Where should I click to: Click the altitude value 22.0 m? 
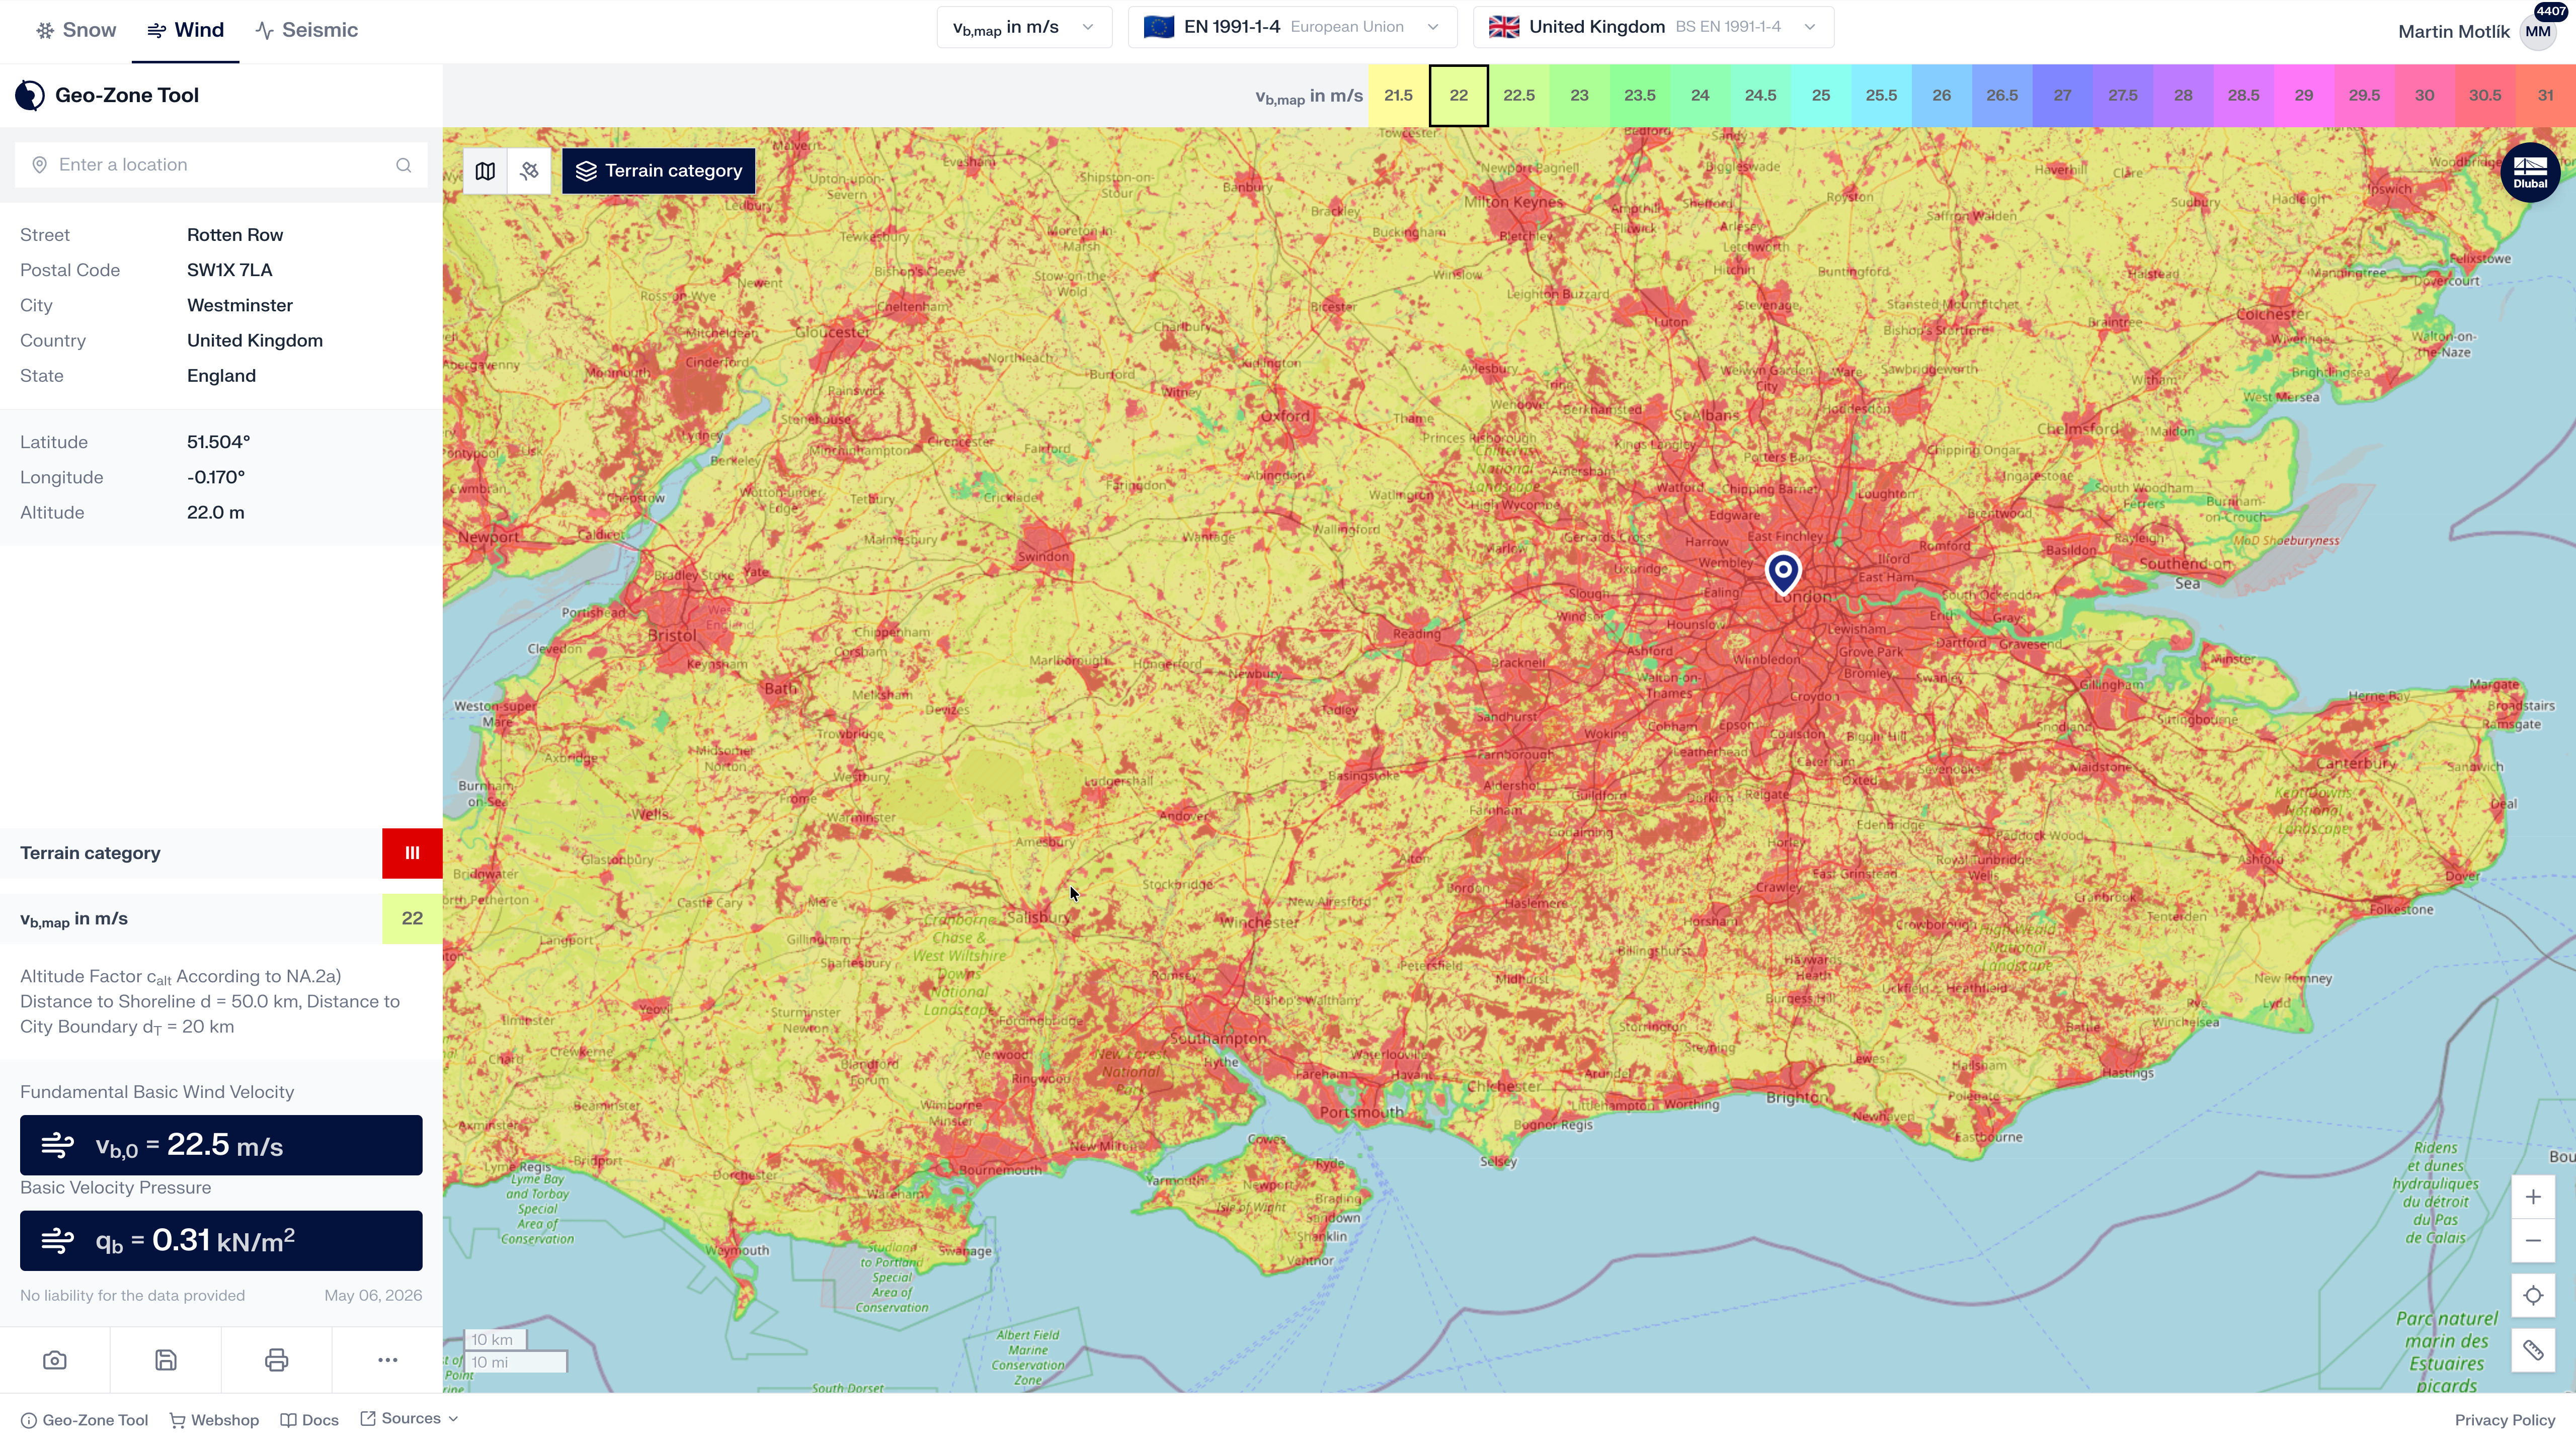215,512
